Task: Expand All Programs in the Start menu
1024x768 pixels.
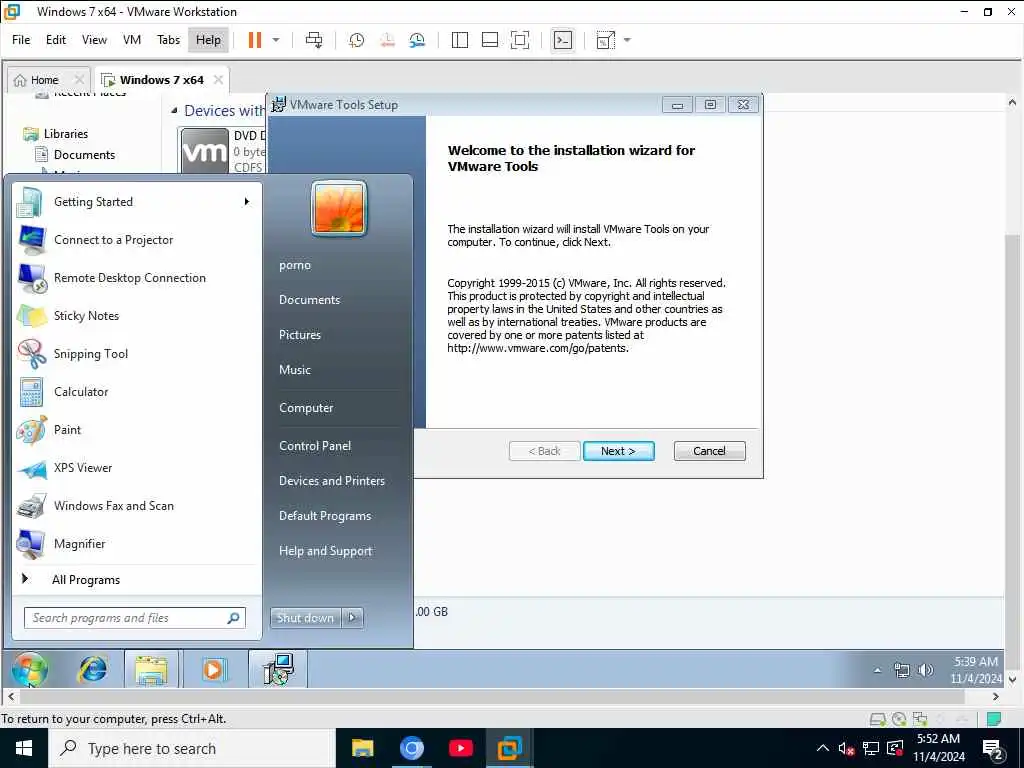Action: (x=86, y=579)
